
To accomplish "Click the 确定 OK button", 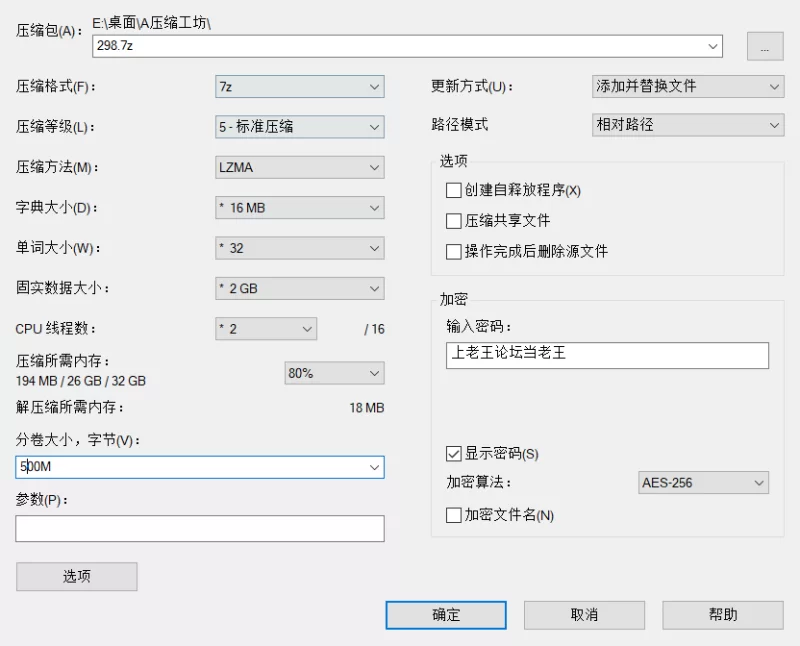I will 446,615.
